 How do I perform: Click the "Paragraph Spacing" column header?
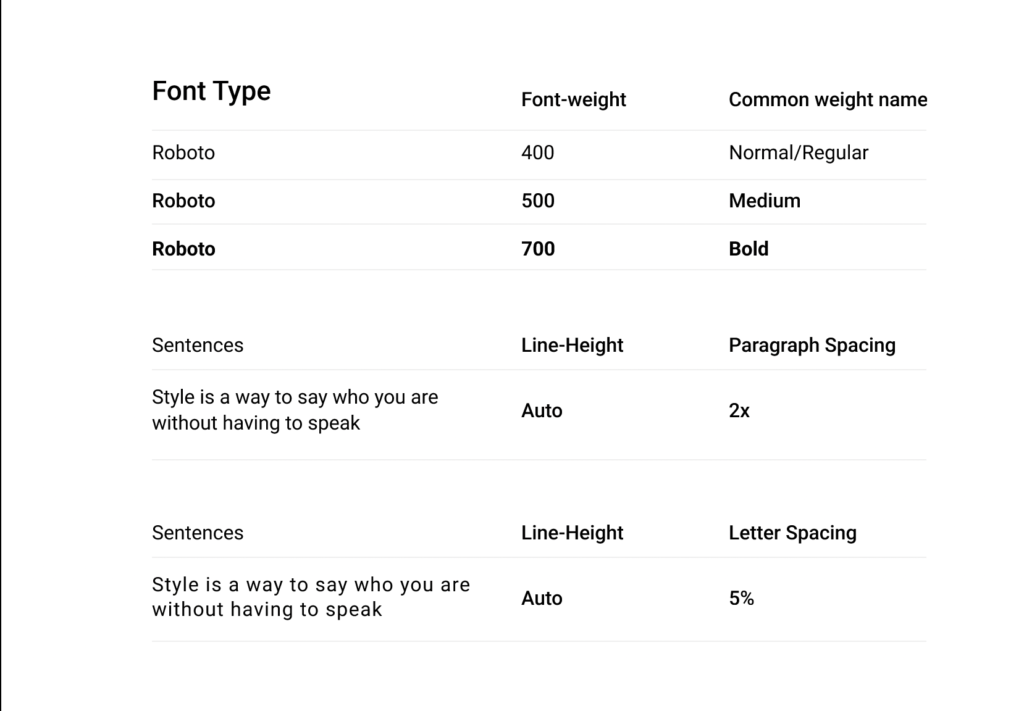(x=812, y=345)
